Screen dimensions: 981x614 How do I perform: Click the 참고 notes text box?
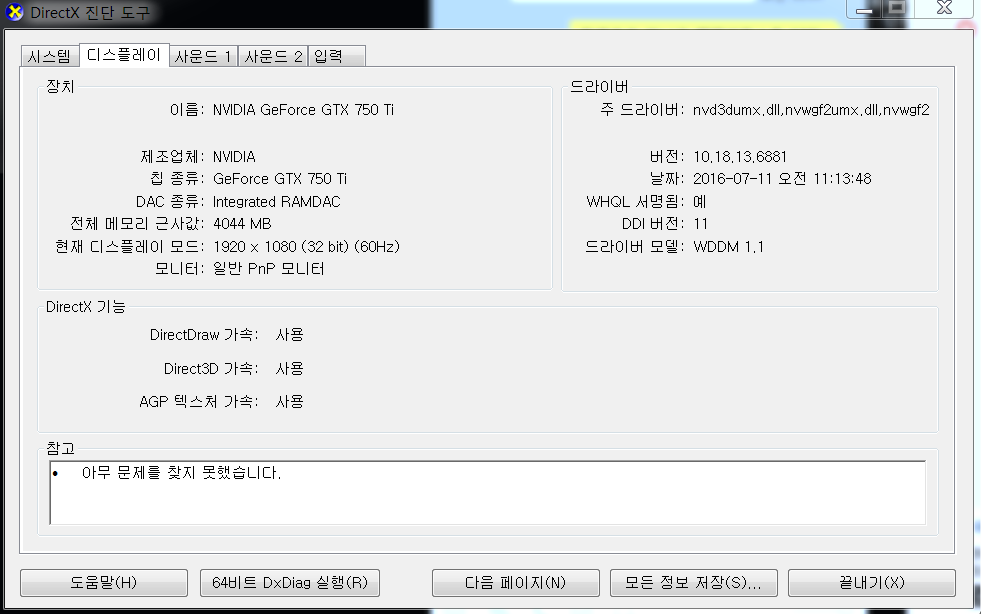point(487,493)
